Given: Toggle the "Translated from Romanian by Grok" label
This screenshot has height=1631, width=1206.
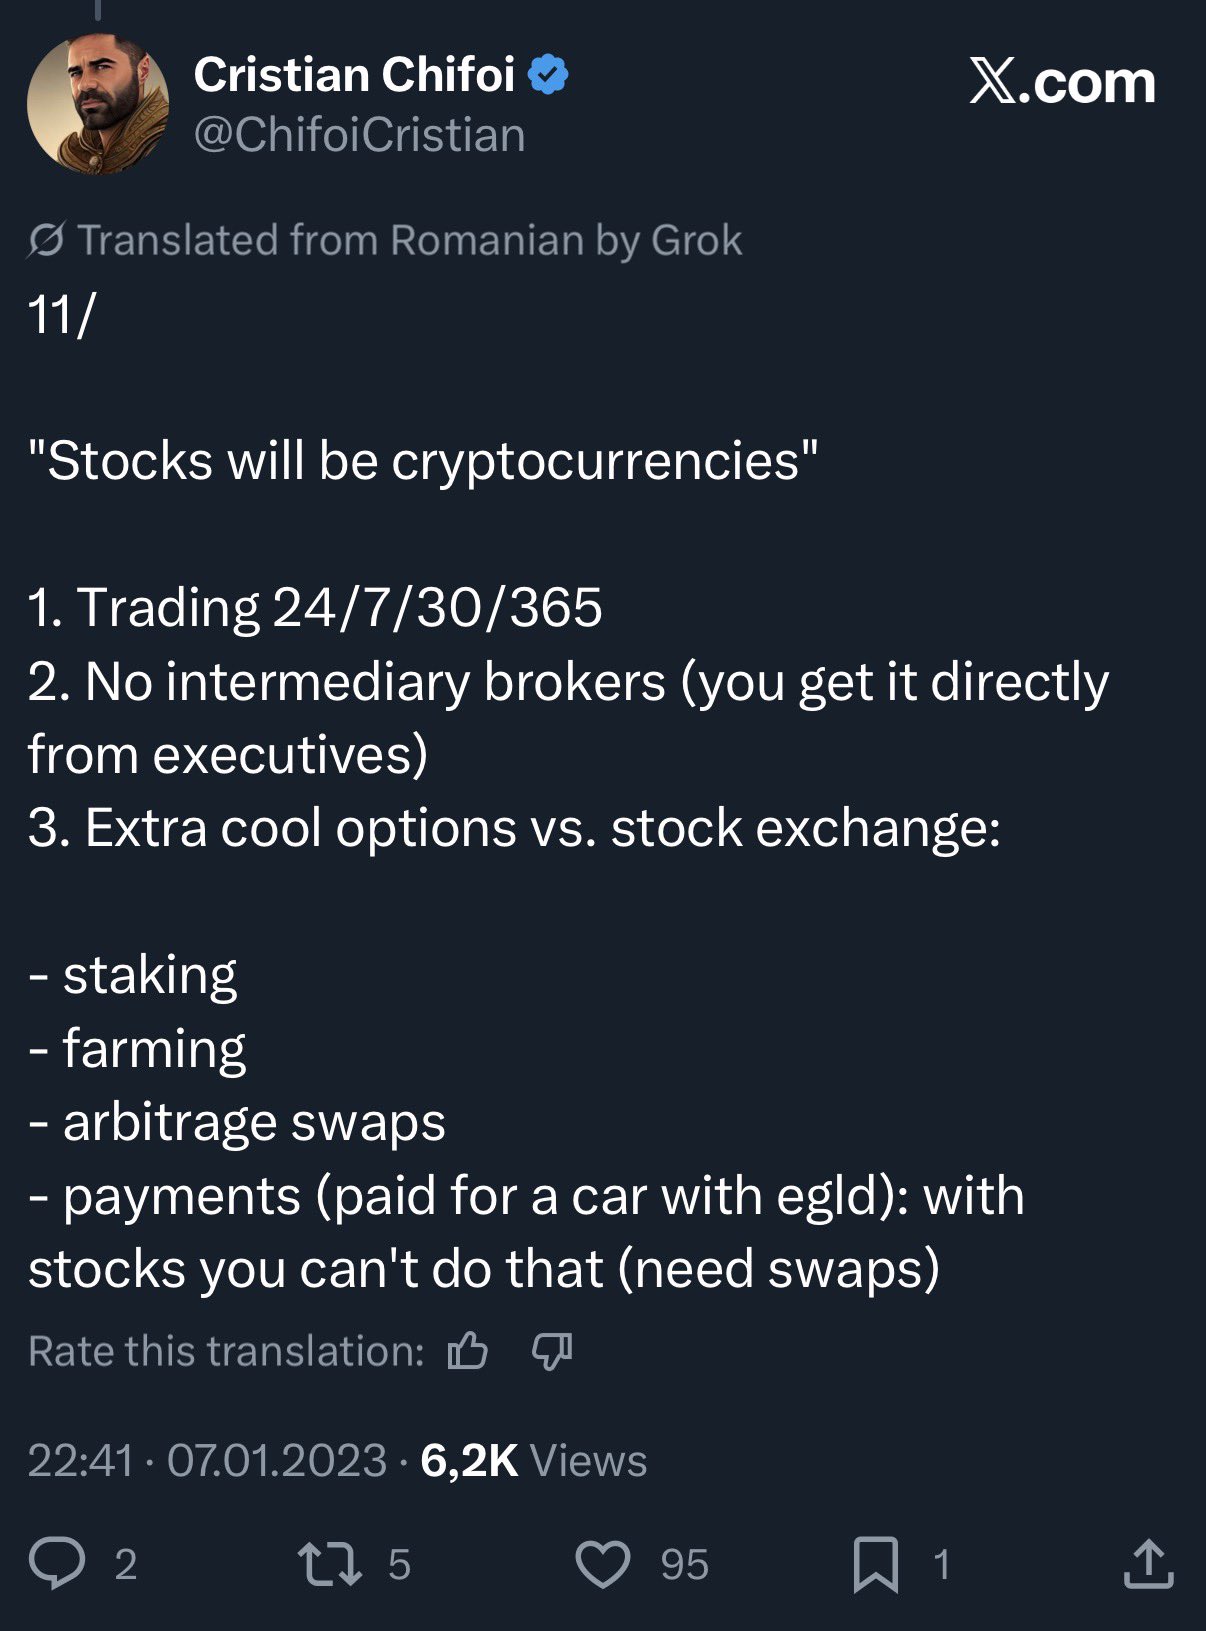Looking at the screenshot, I should pyautogui.click(x=410, y=240).
